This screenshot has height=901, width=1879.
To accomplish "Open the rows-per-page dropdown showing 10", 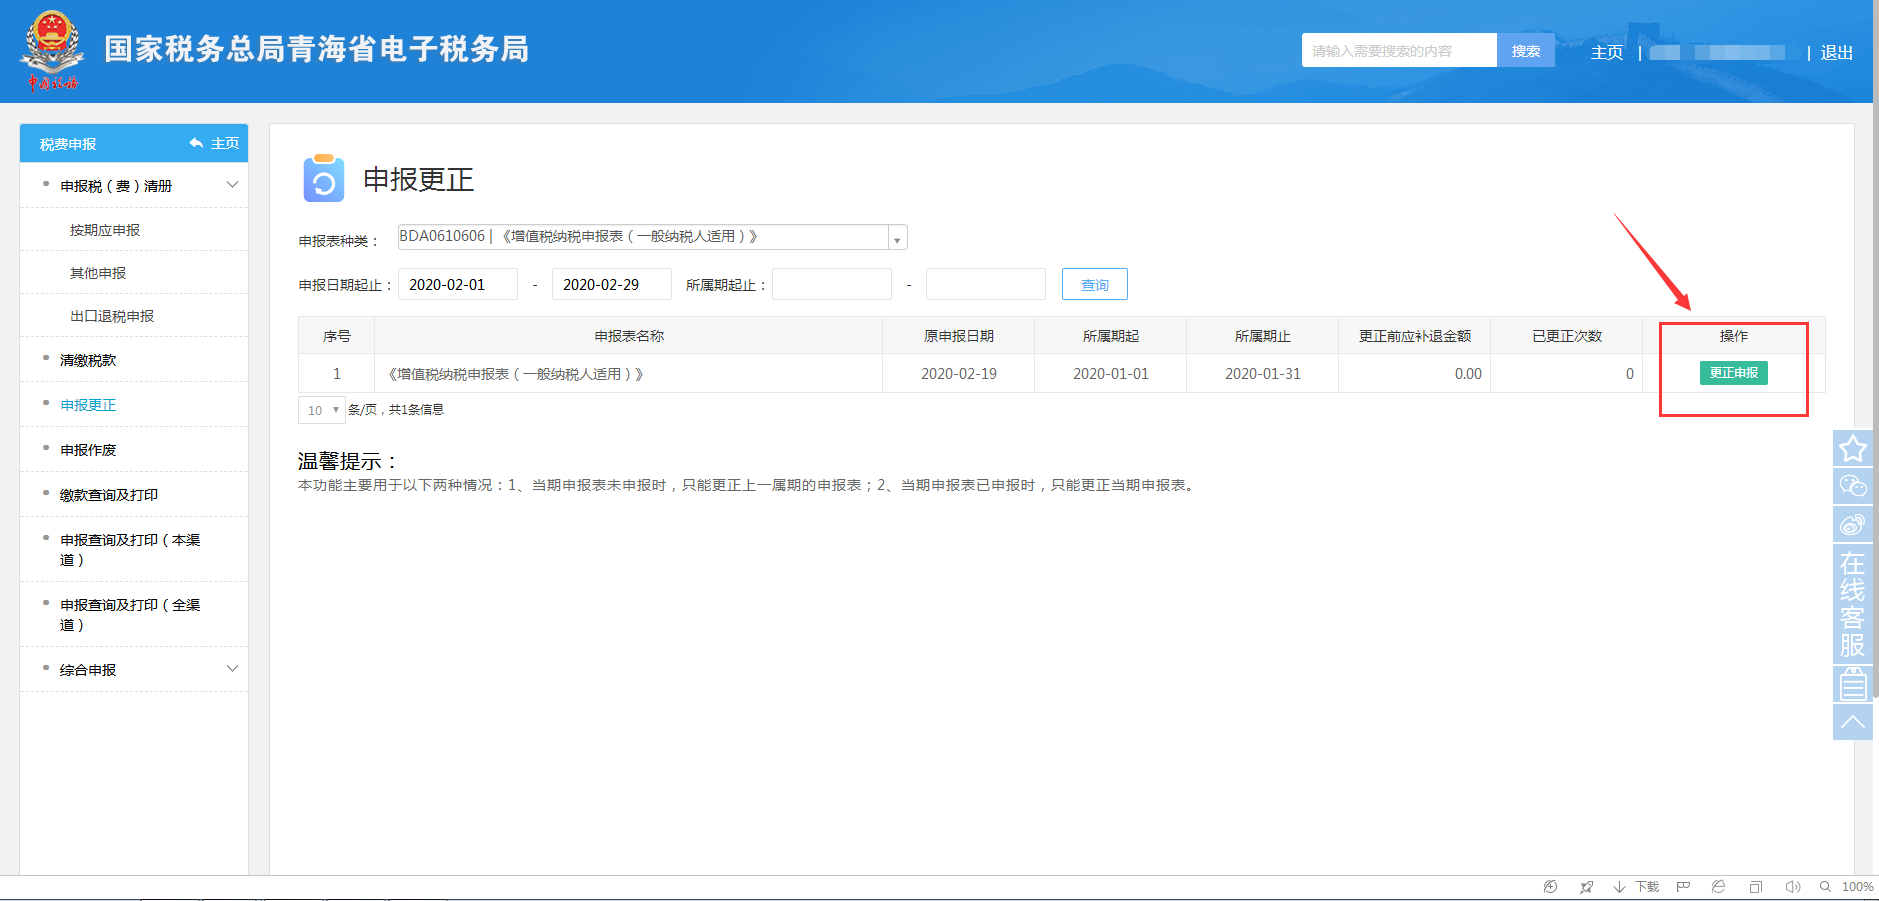I will click(x=322, y=410).
